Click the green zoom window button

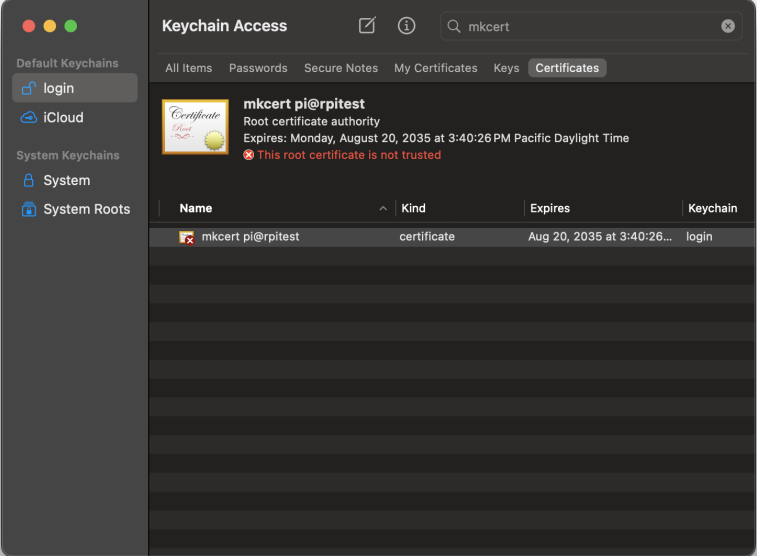pyautogui.click(x=70, y=26)
